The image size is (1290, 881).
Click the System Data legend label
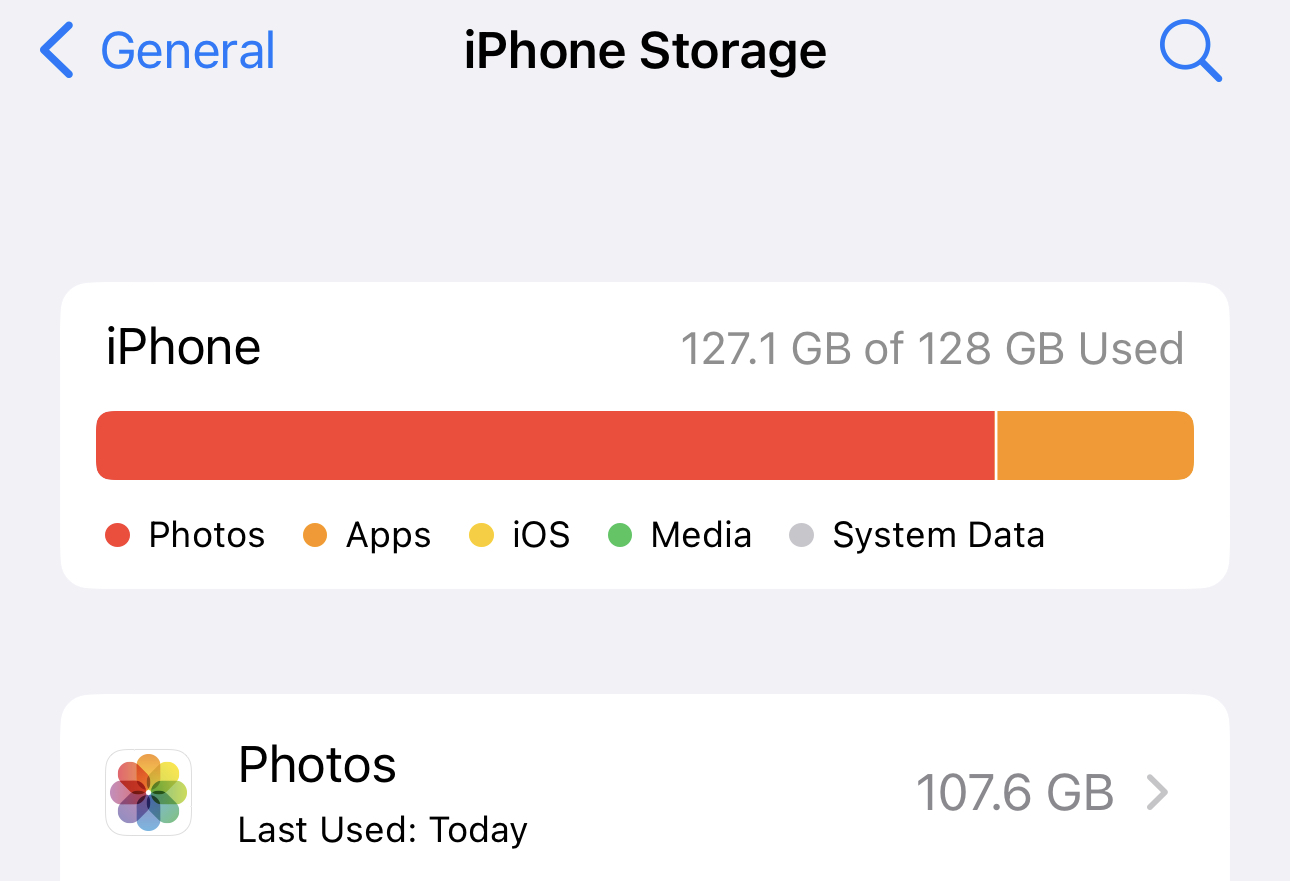tap(938, 535)
